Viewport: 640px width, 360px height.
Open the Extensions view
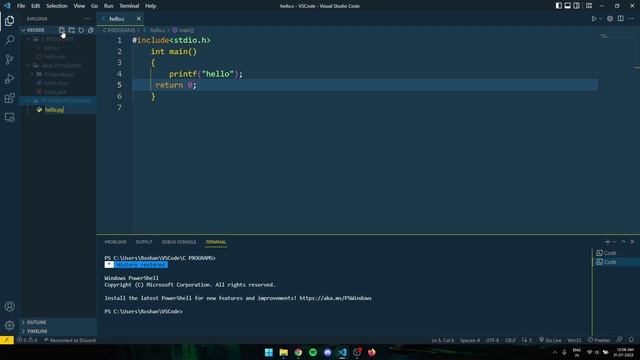9,98
